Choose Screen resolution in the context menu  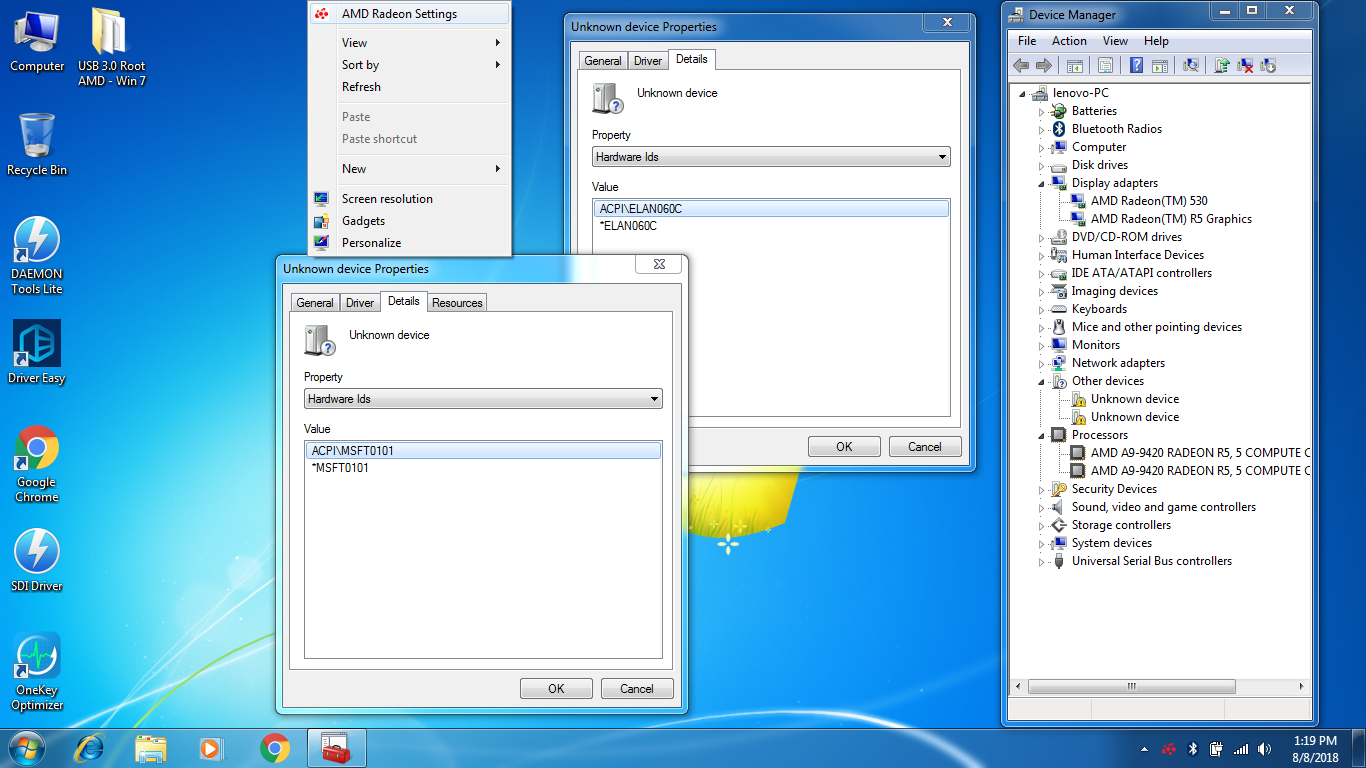[410, 199]
